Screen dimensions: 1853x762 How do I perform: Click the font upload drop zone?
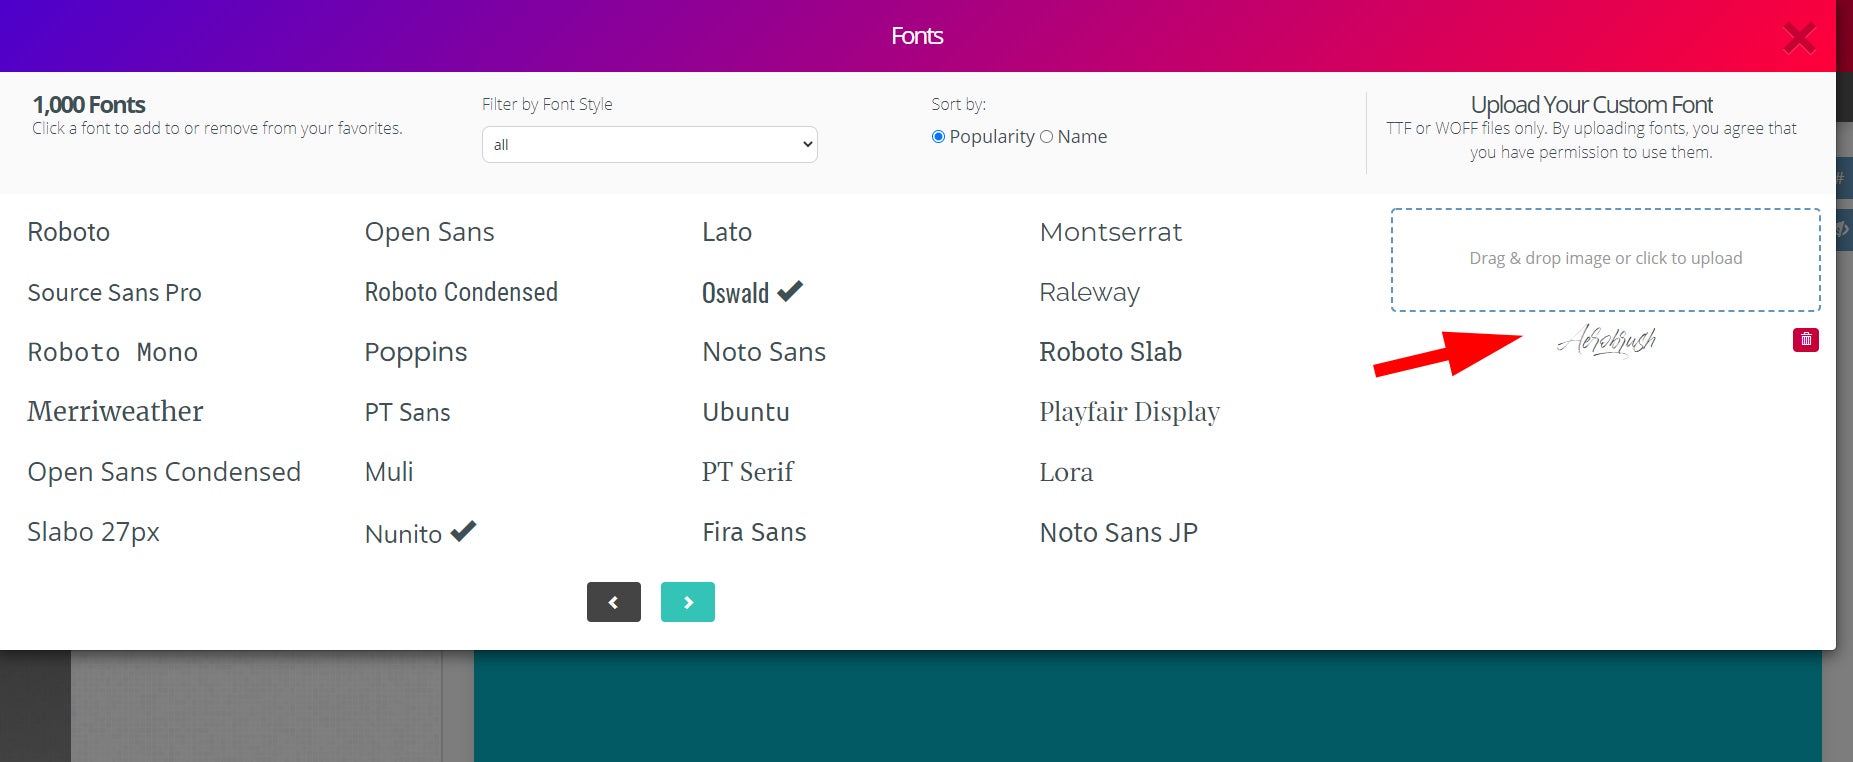[x=1605, y=259]
